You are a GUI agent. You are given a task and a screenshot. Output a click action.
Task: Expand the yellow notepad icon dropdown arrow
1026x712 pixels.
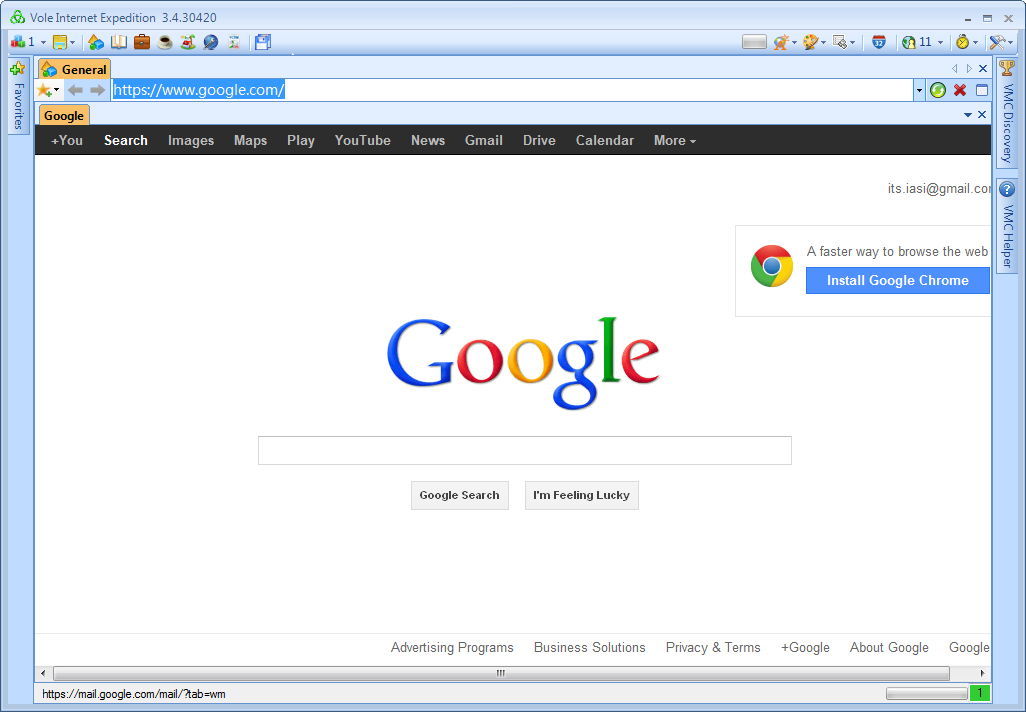[x=72, y=43]
